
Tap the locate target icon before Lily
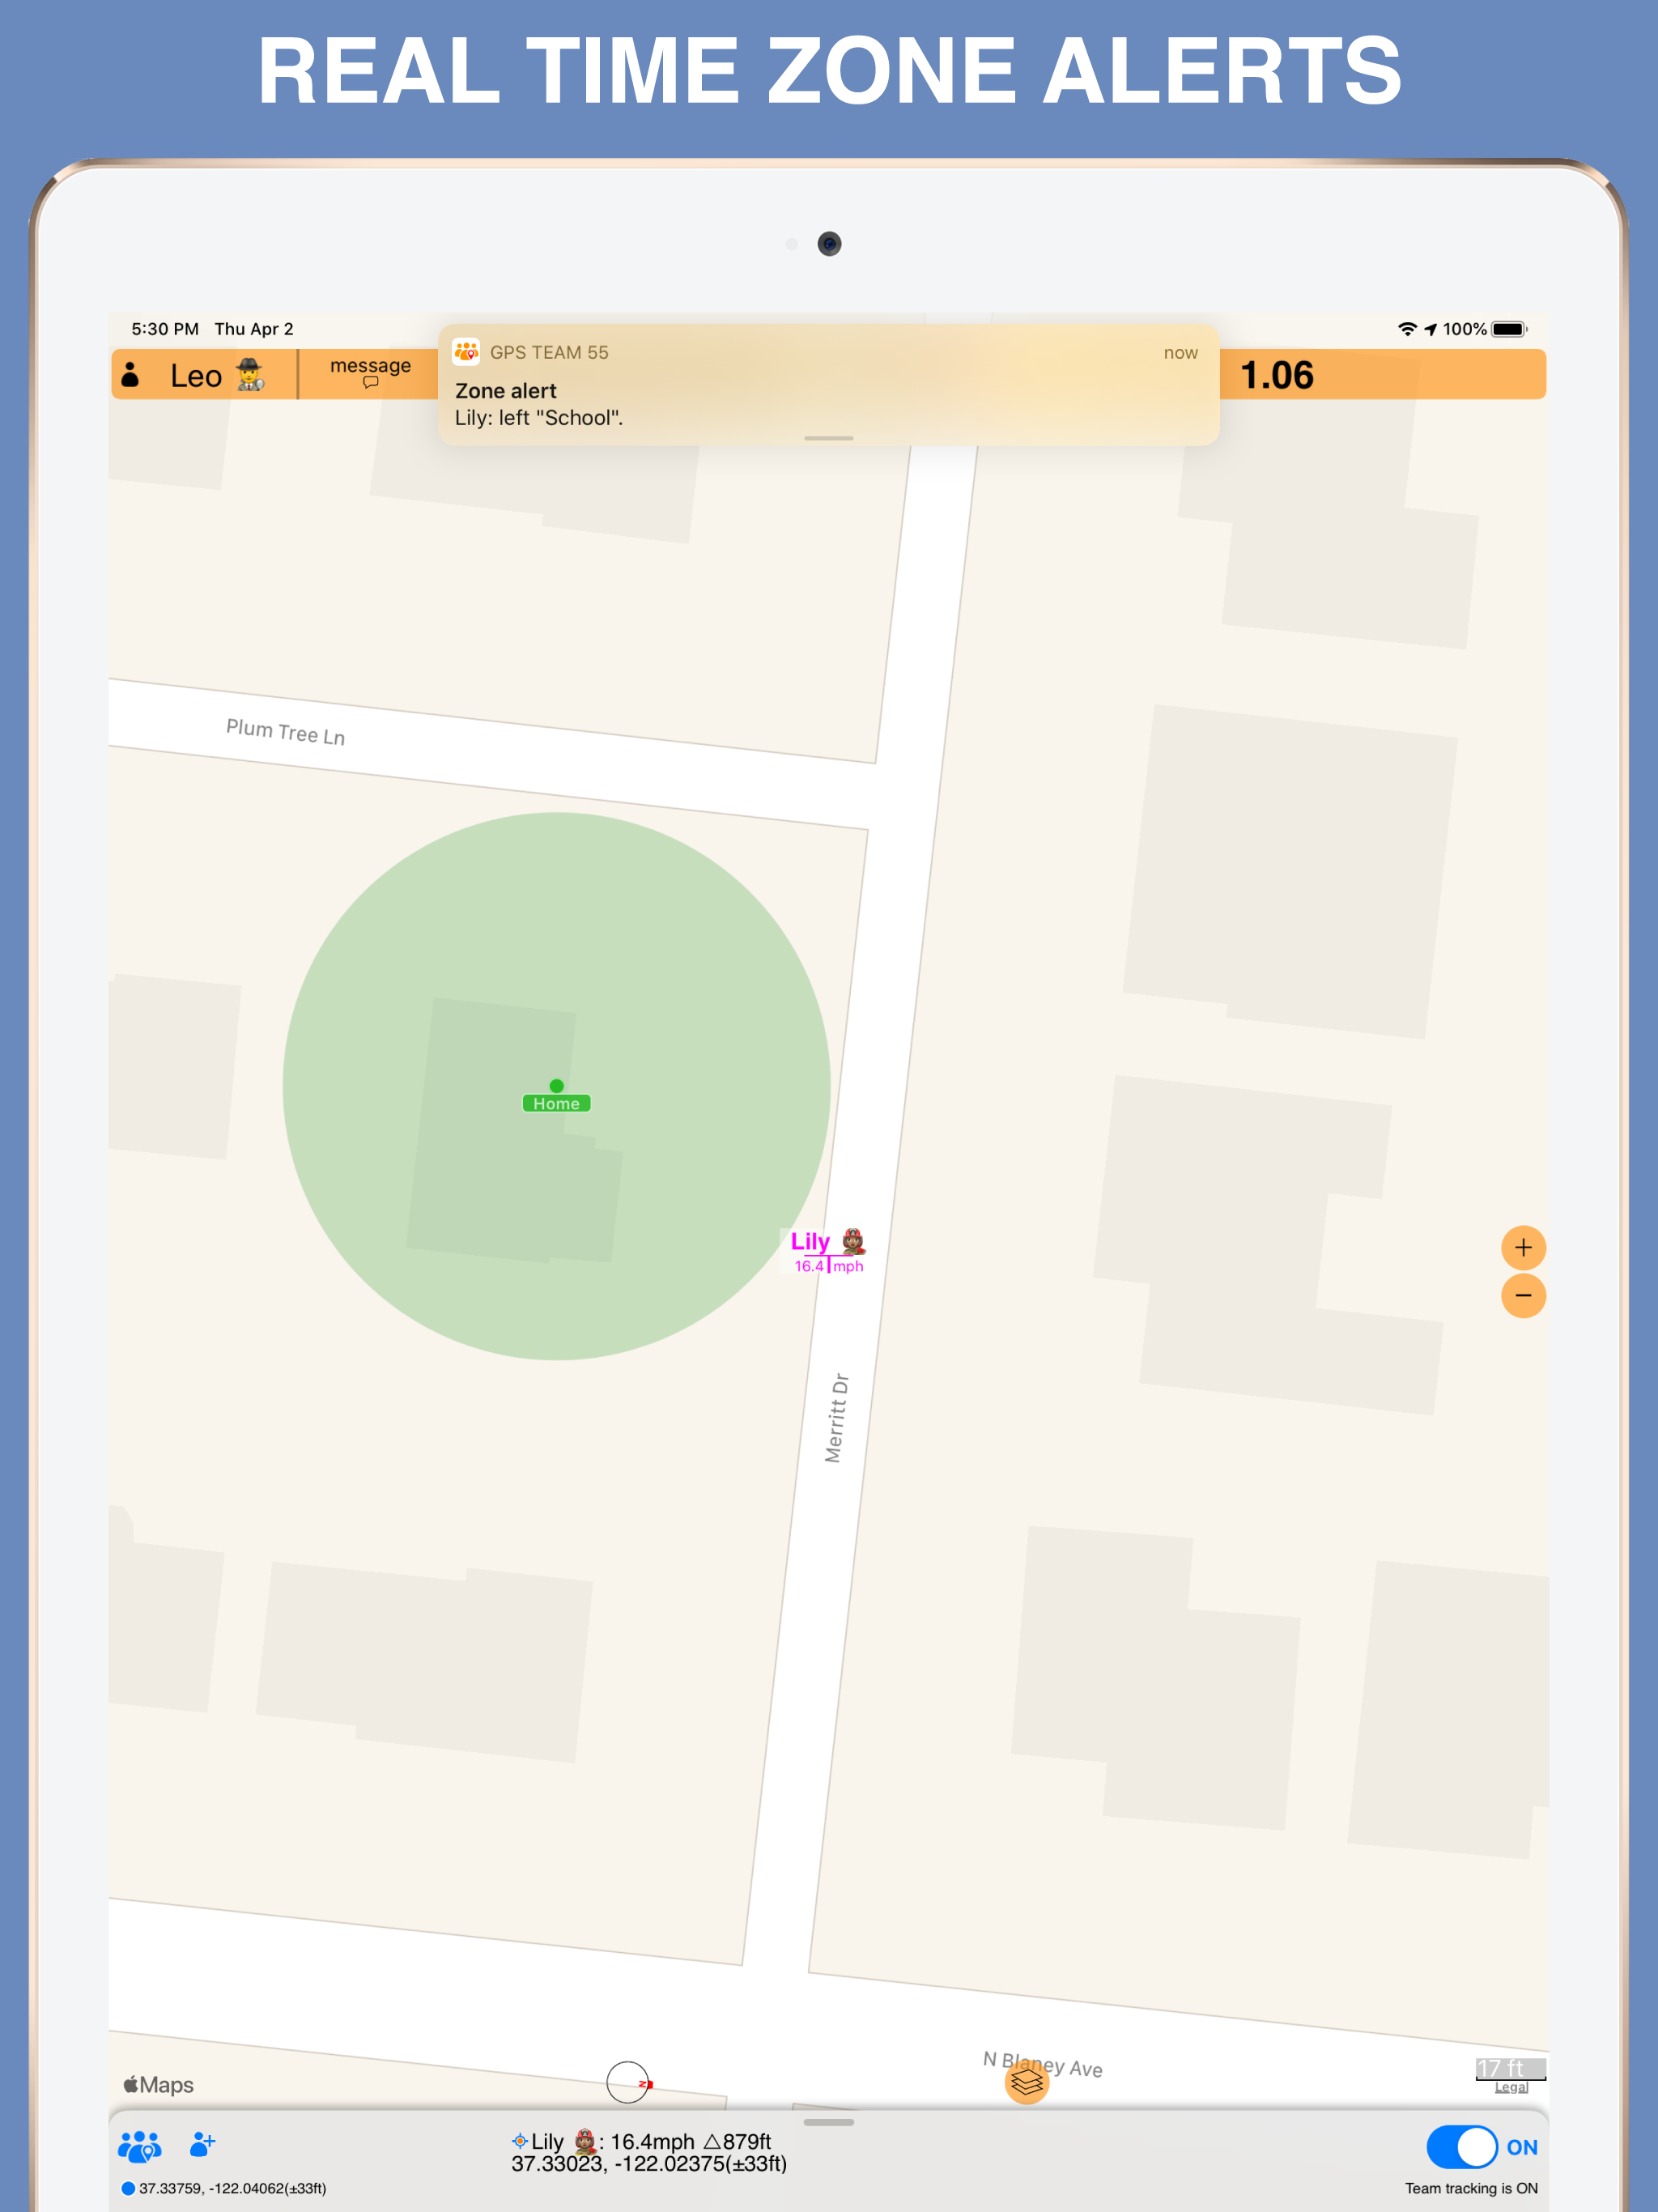point(519,2141)
